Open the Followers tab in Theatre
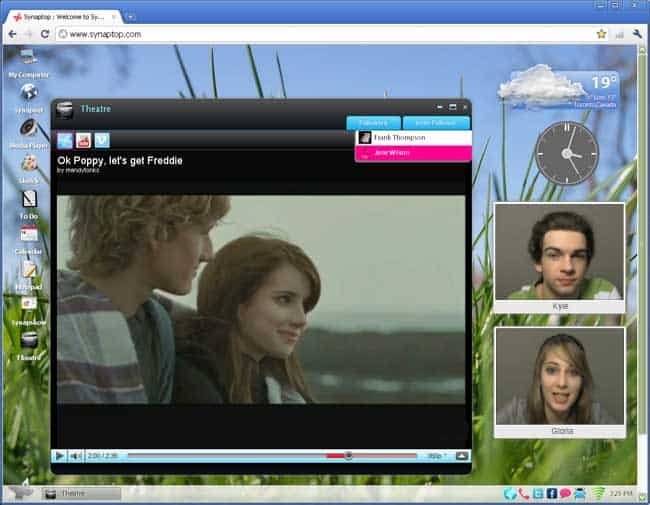 click(374, 123)
